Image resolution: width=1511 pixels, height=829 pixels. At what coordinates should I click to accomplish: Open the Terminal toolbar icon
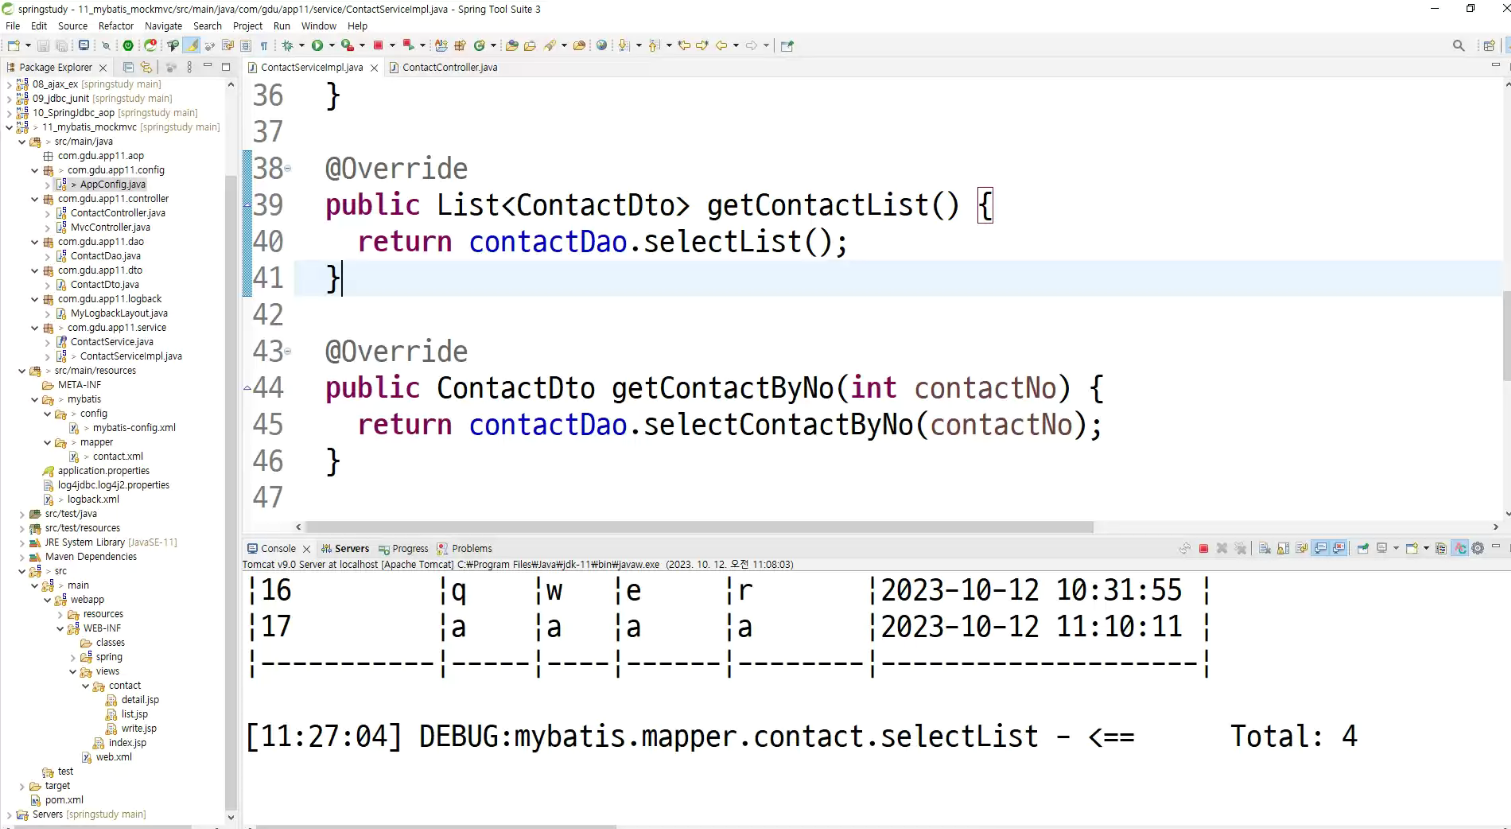tap(83, 45)
